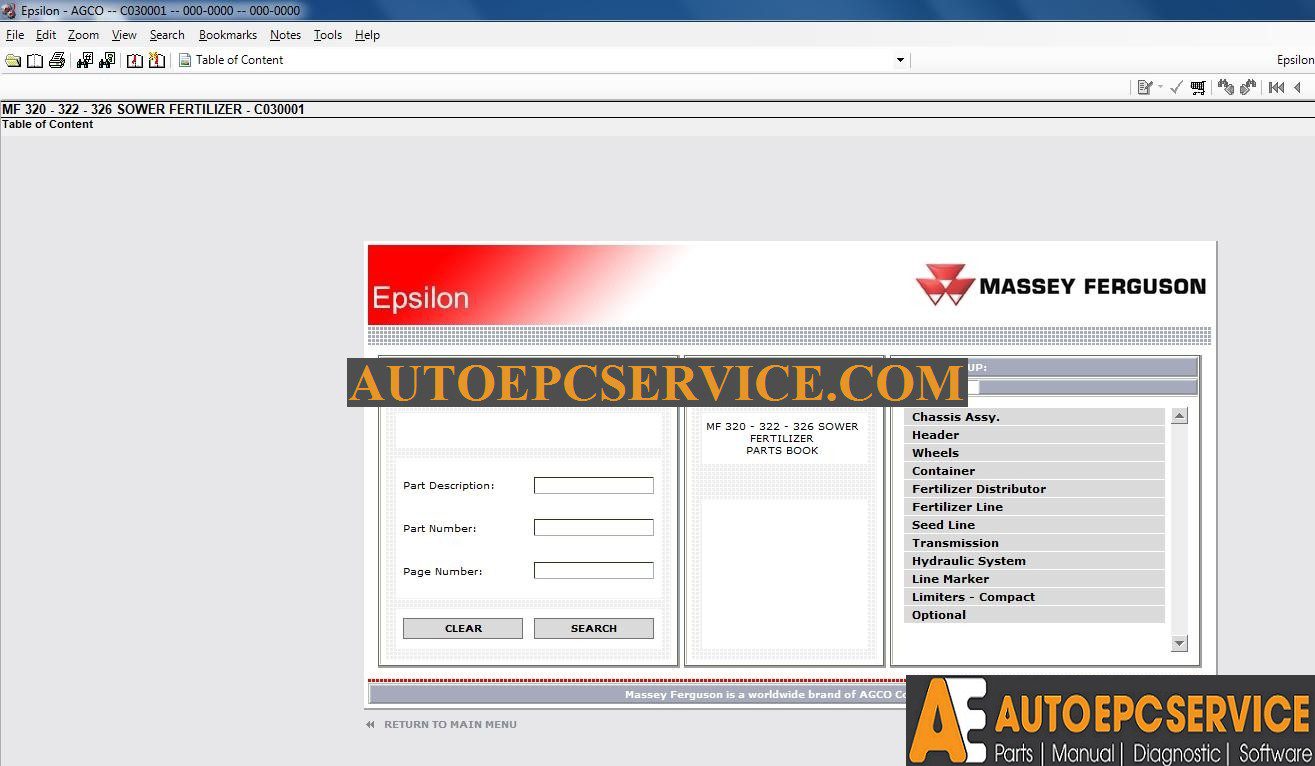Open the Zoom menu

(x=83, y=35)
